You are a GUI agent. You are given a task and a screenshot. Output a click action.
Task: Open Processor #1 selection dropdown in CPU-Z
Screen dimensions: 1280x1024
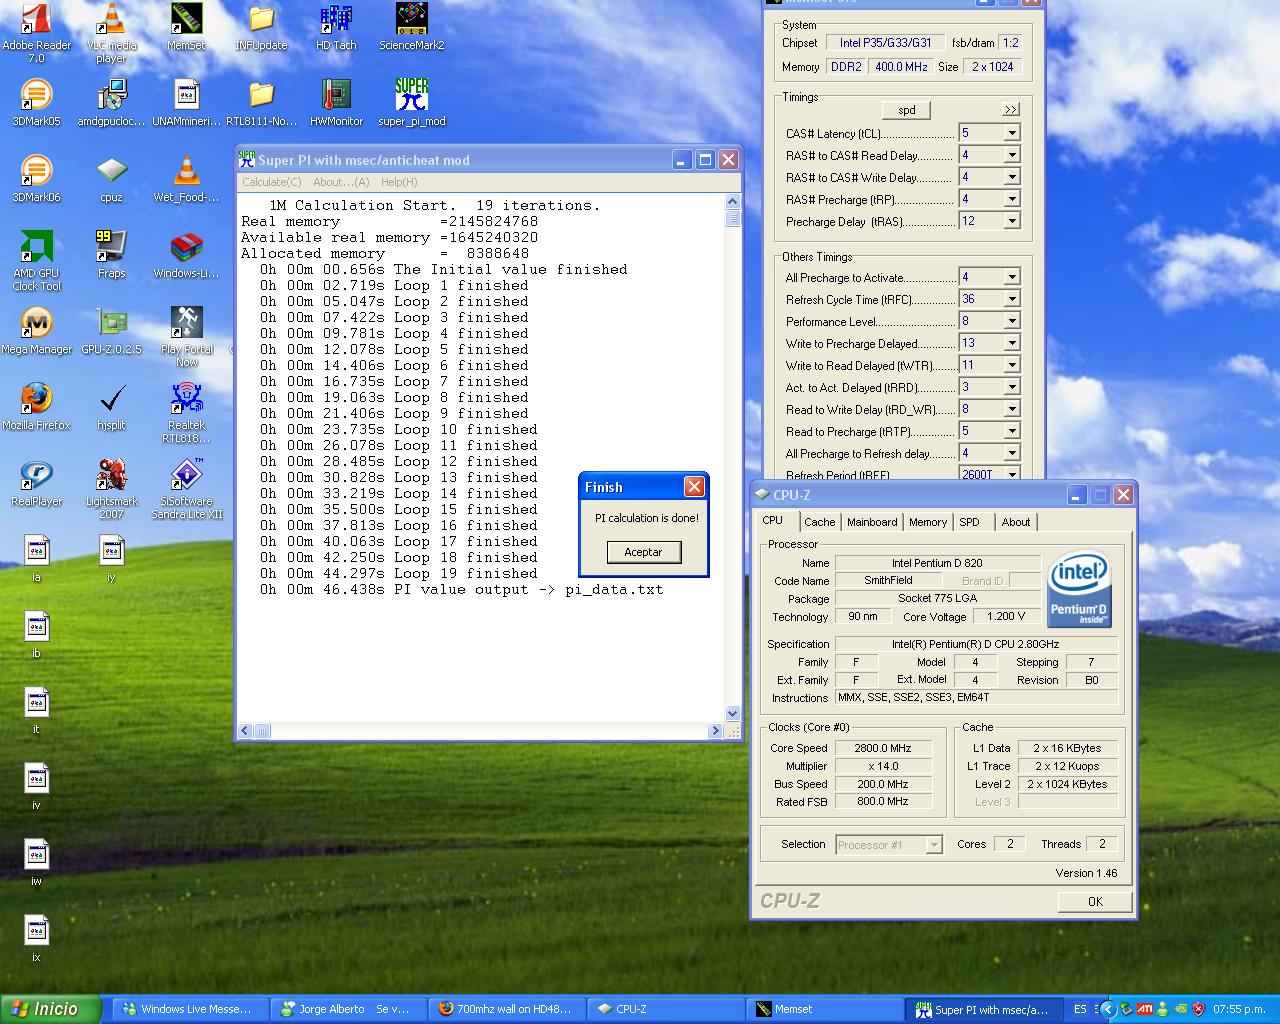(x=934, y=845)
